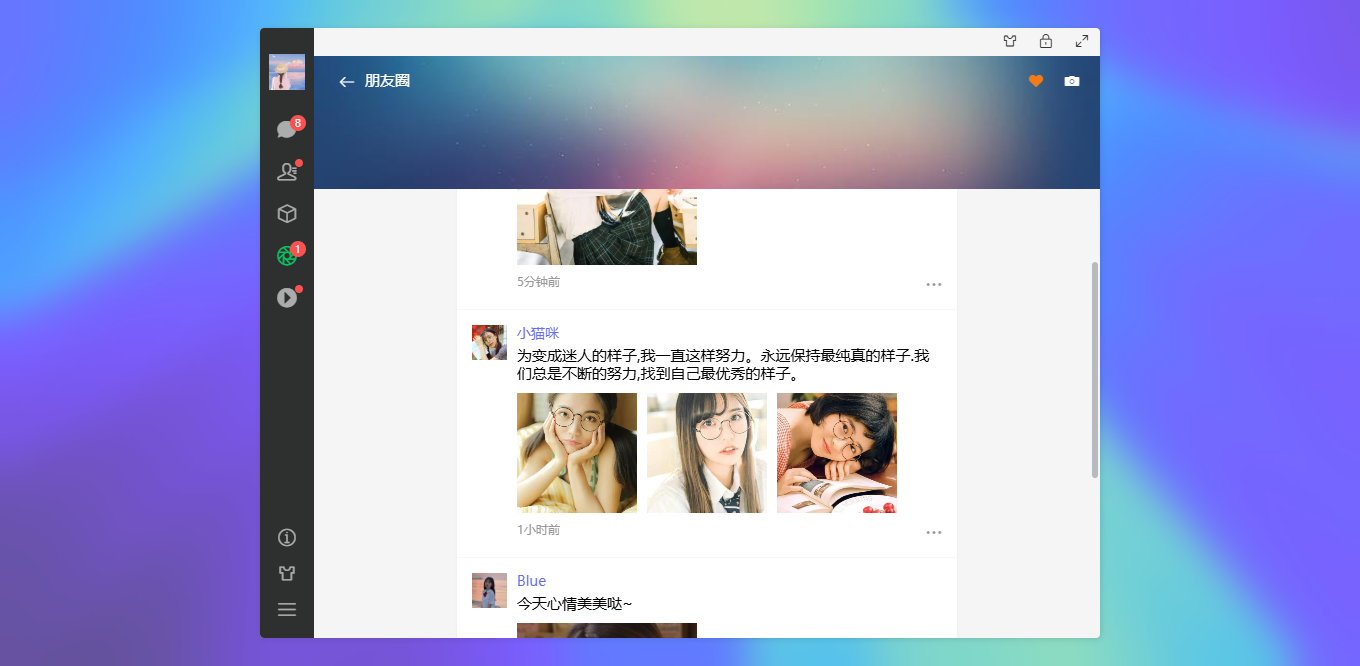The image size is (1360, 666).
Task: View the first glasses-girl photo thumbnail
Action: coord(576,452)
